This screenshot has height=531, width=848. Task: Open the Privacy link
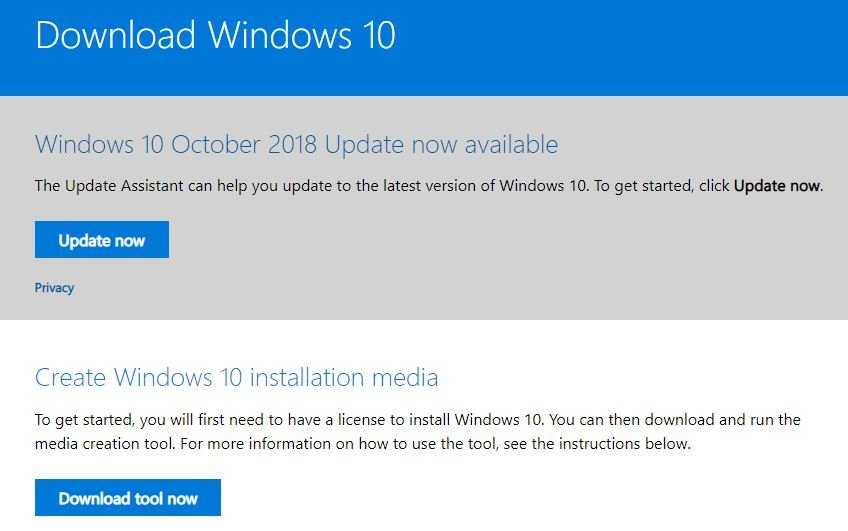click(54, 288)
